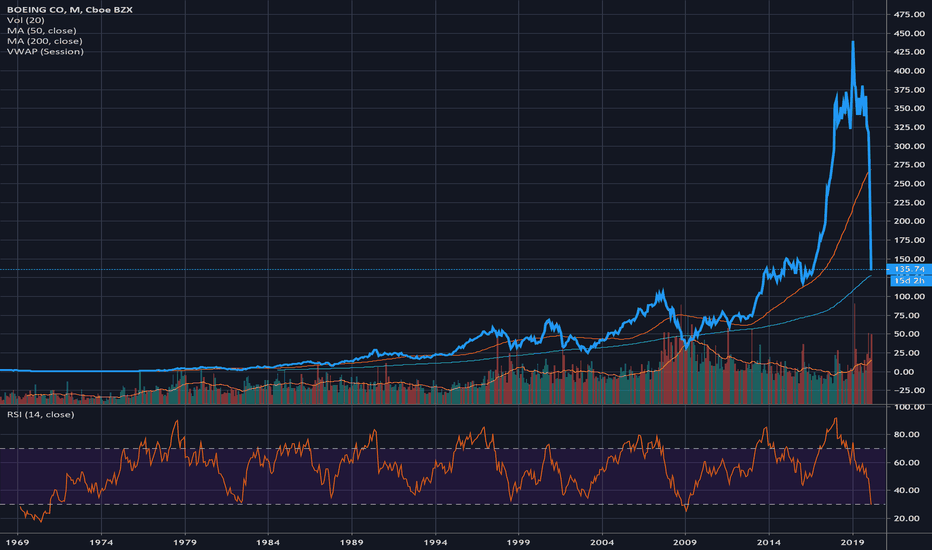
Task: Select the RSI (14, close) pane legend
Action: tap(40, 414)
